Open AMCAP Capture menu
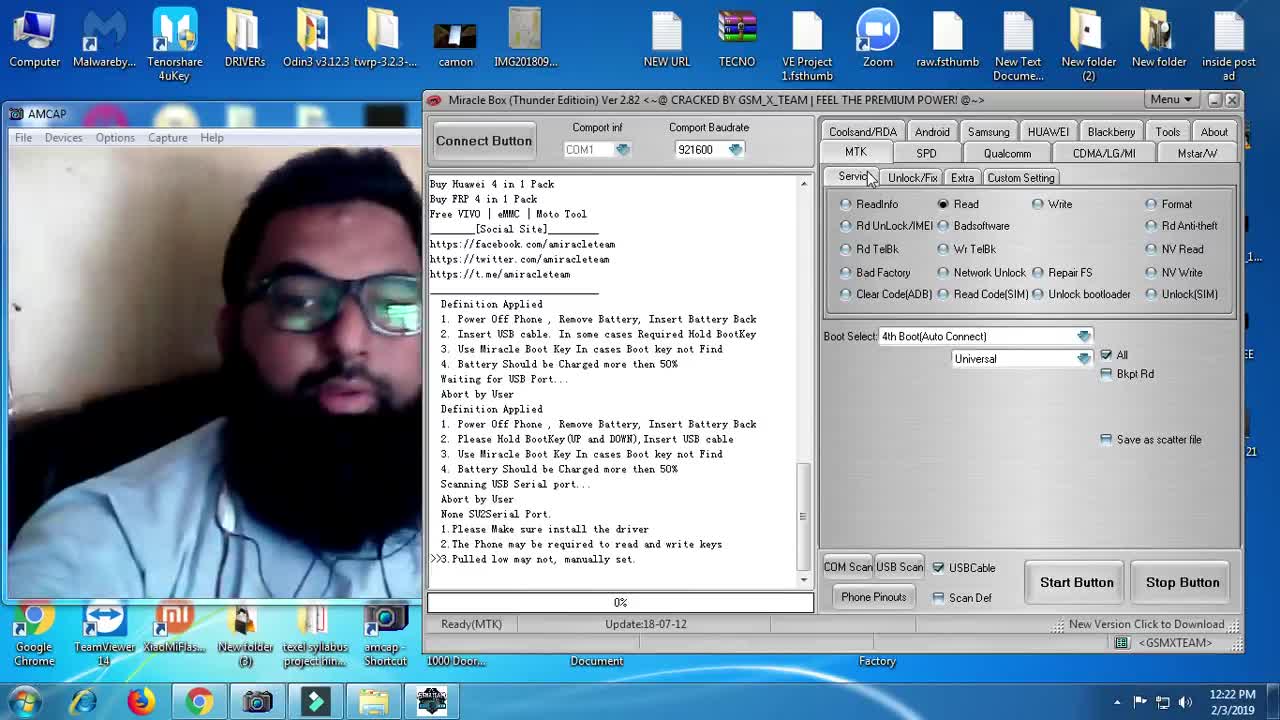 click(x=167, y=138)
